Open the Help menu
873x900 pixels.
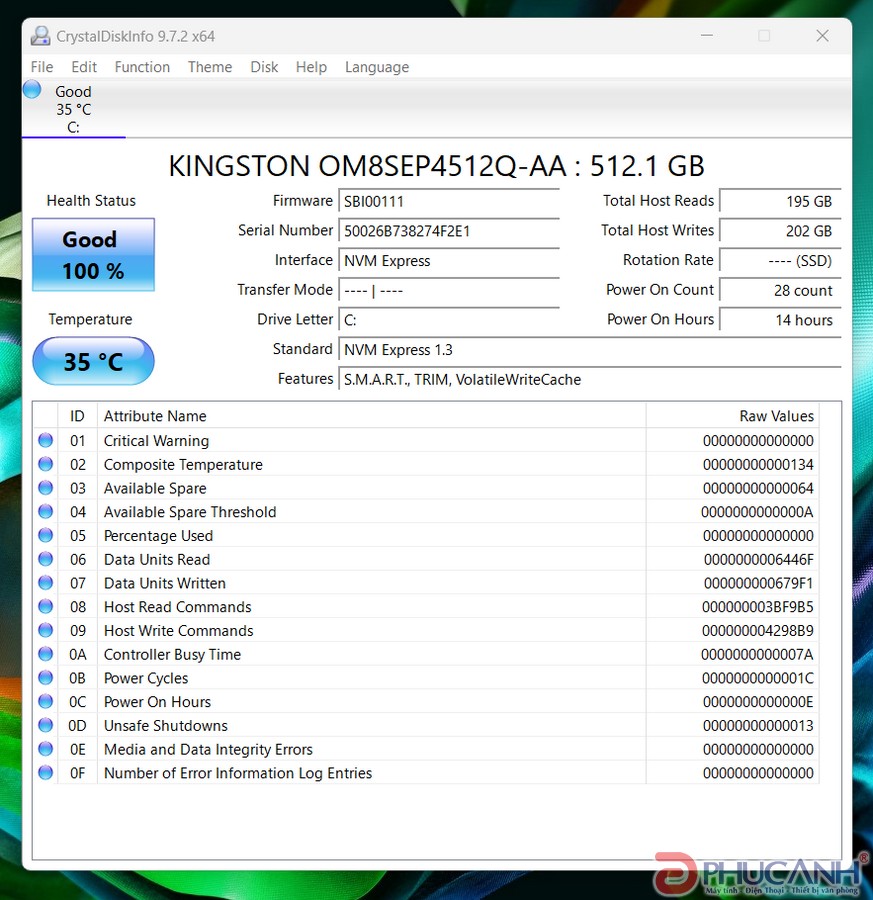coord(311,67)
